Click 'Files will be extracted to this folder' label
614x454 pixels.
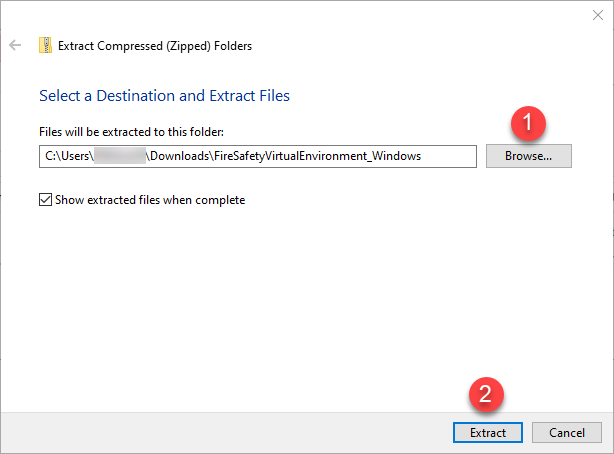coord(132,132)
